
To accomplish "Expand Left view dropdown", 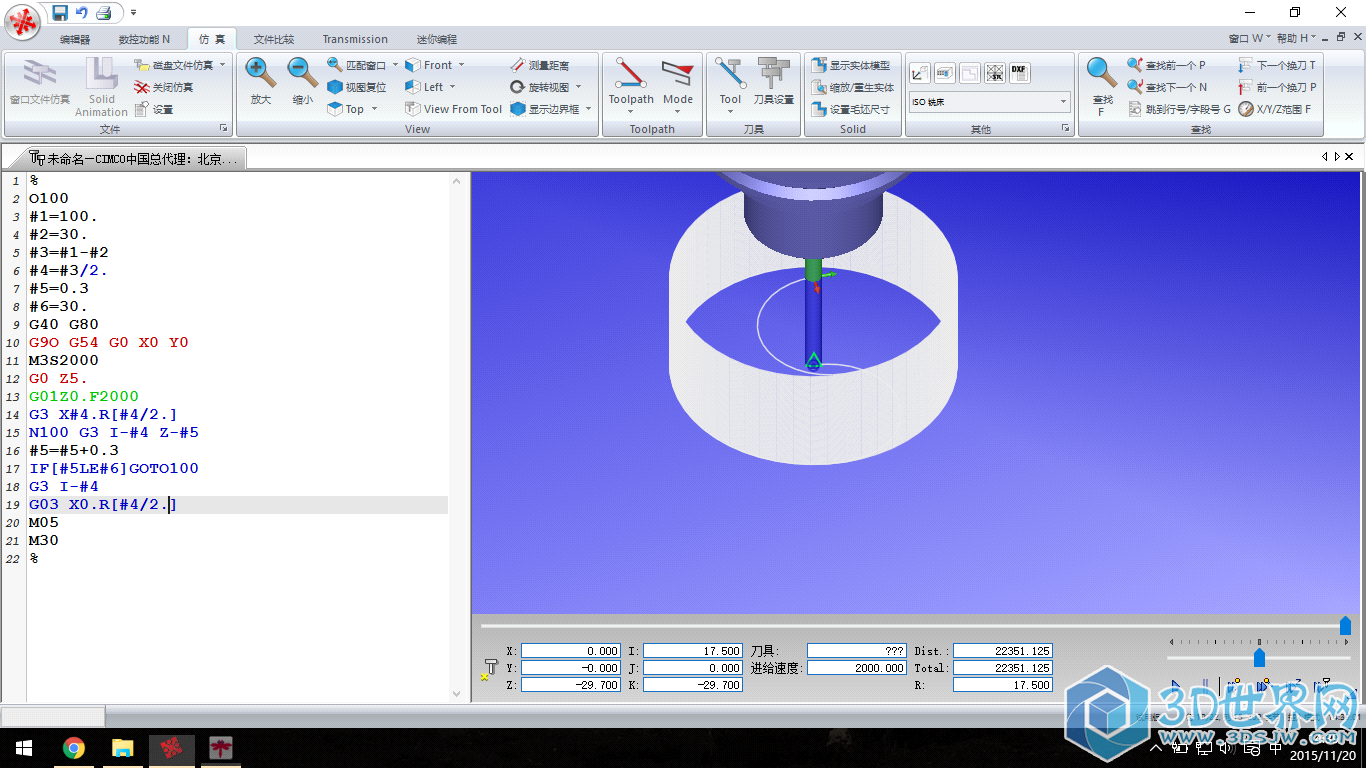I will 452,87.
